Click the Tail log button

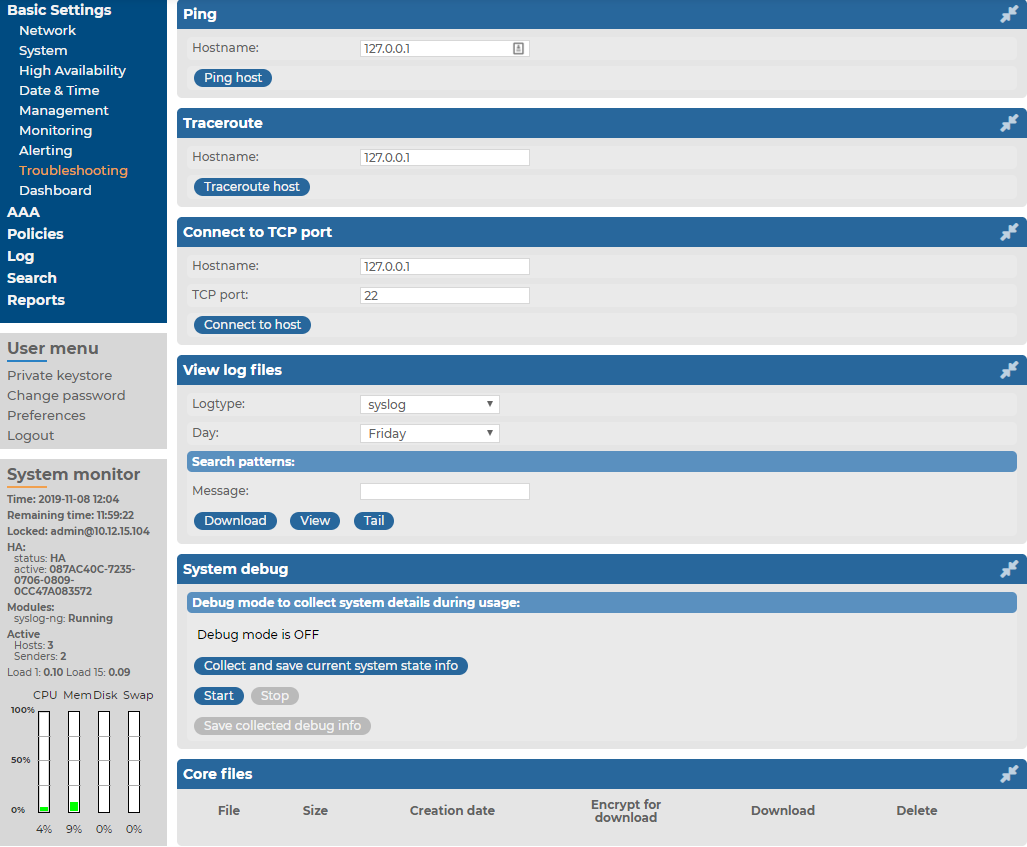point(374,521)
